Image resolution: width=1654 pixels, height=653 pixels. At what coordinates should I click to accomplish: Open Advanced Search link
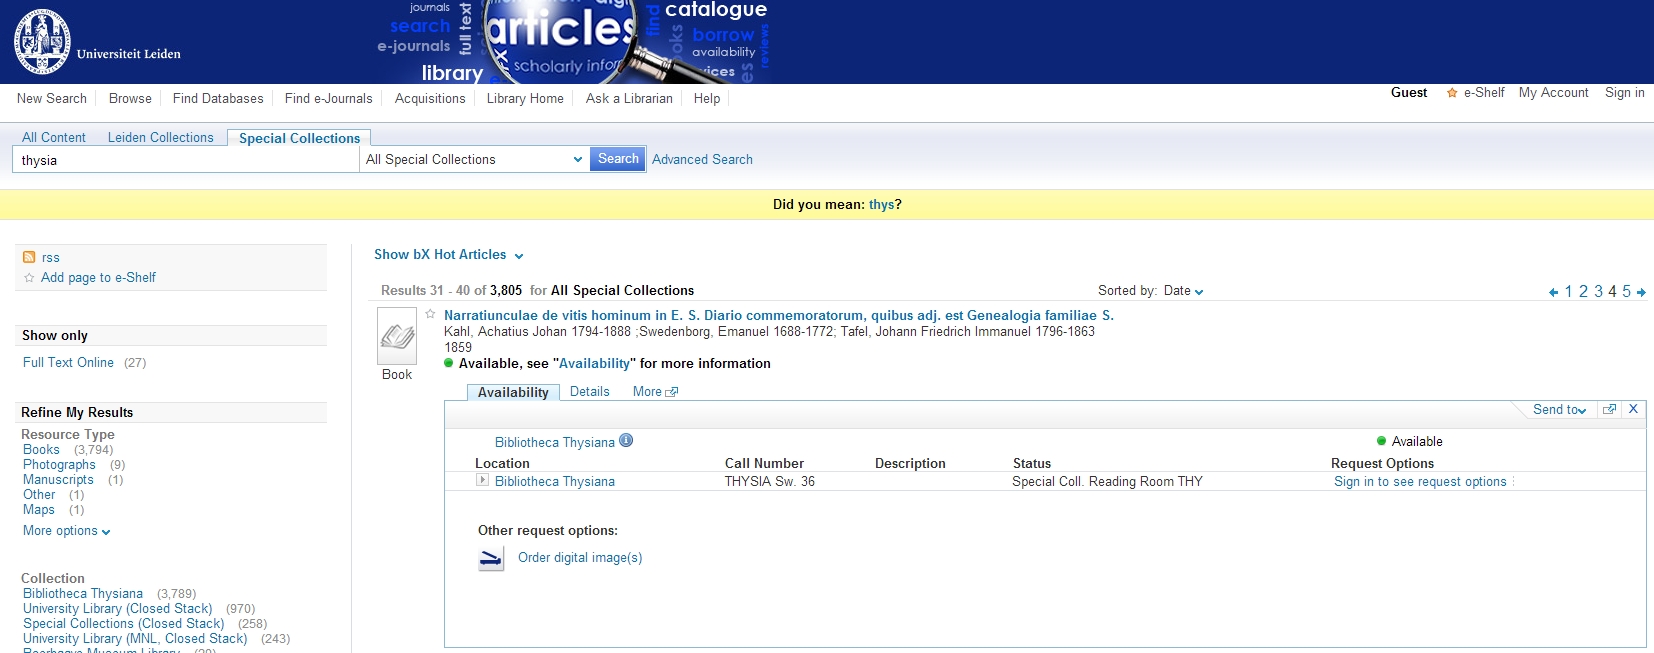[x=702, y=159]
